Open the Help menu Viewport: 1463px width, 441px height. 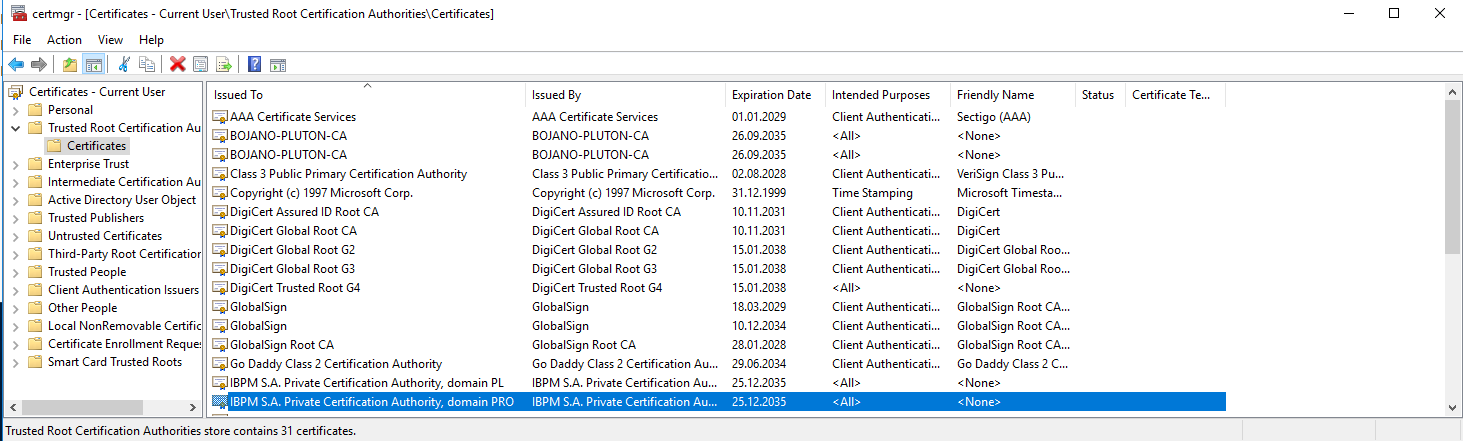(x=151, y=40)
